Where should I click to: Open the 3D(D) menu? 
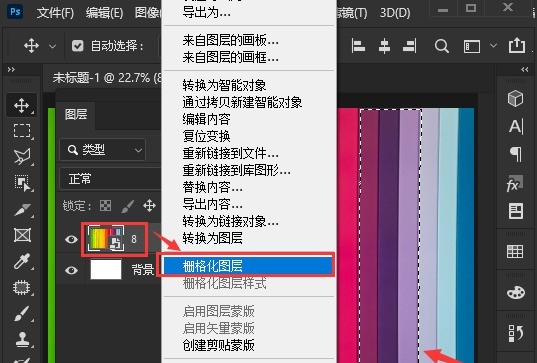pos(395,13)
